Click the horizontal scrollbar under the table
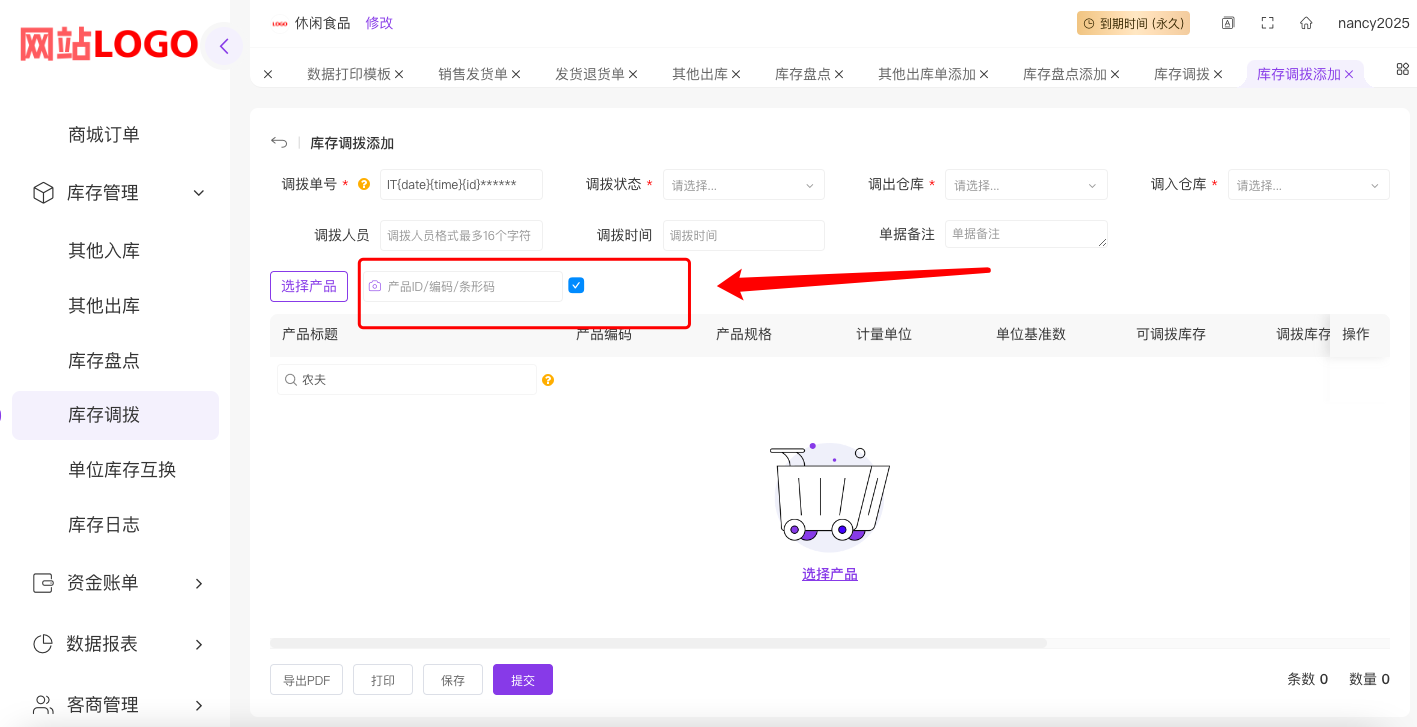Viewport: 1417px width, 727px height. coord(658,643)
